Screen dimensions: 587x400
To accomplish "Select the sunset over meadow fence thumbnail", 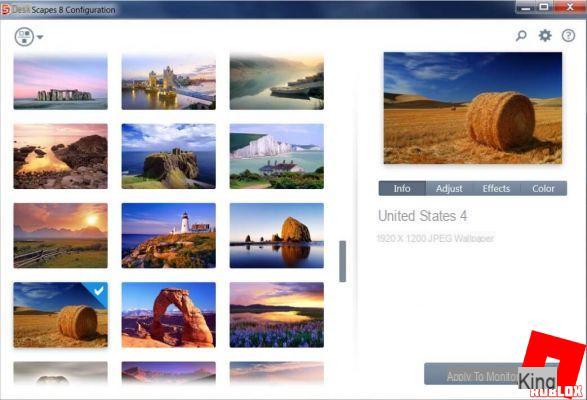I will point(61,236).
